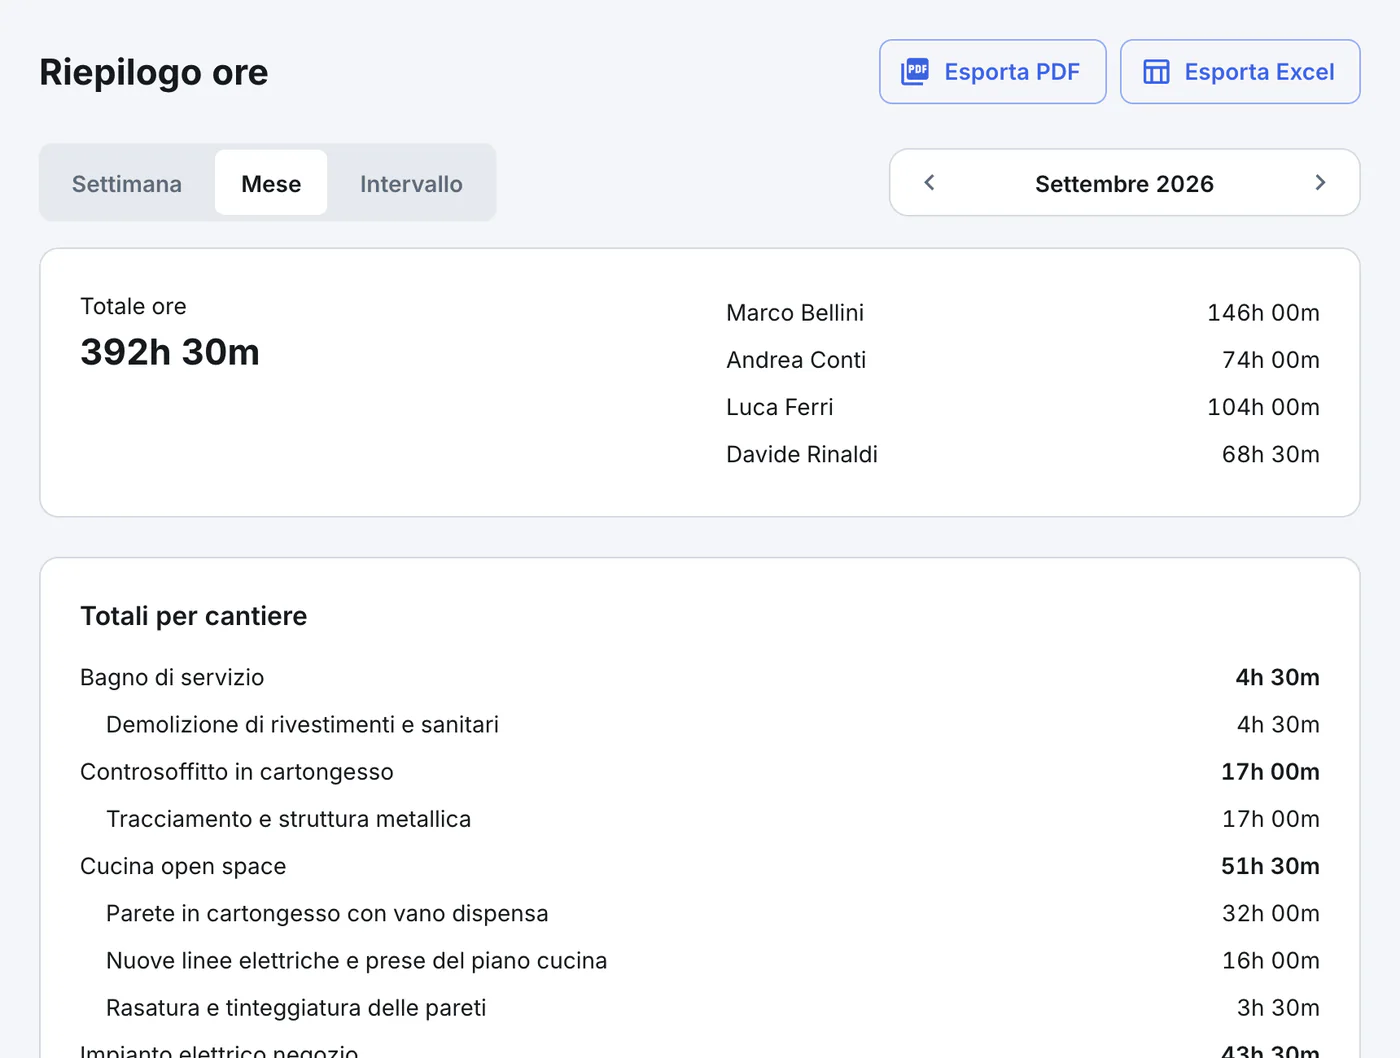
Task: Select the Mese tab
Action: coord(271,183)
